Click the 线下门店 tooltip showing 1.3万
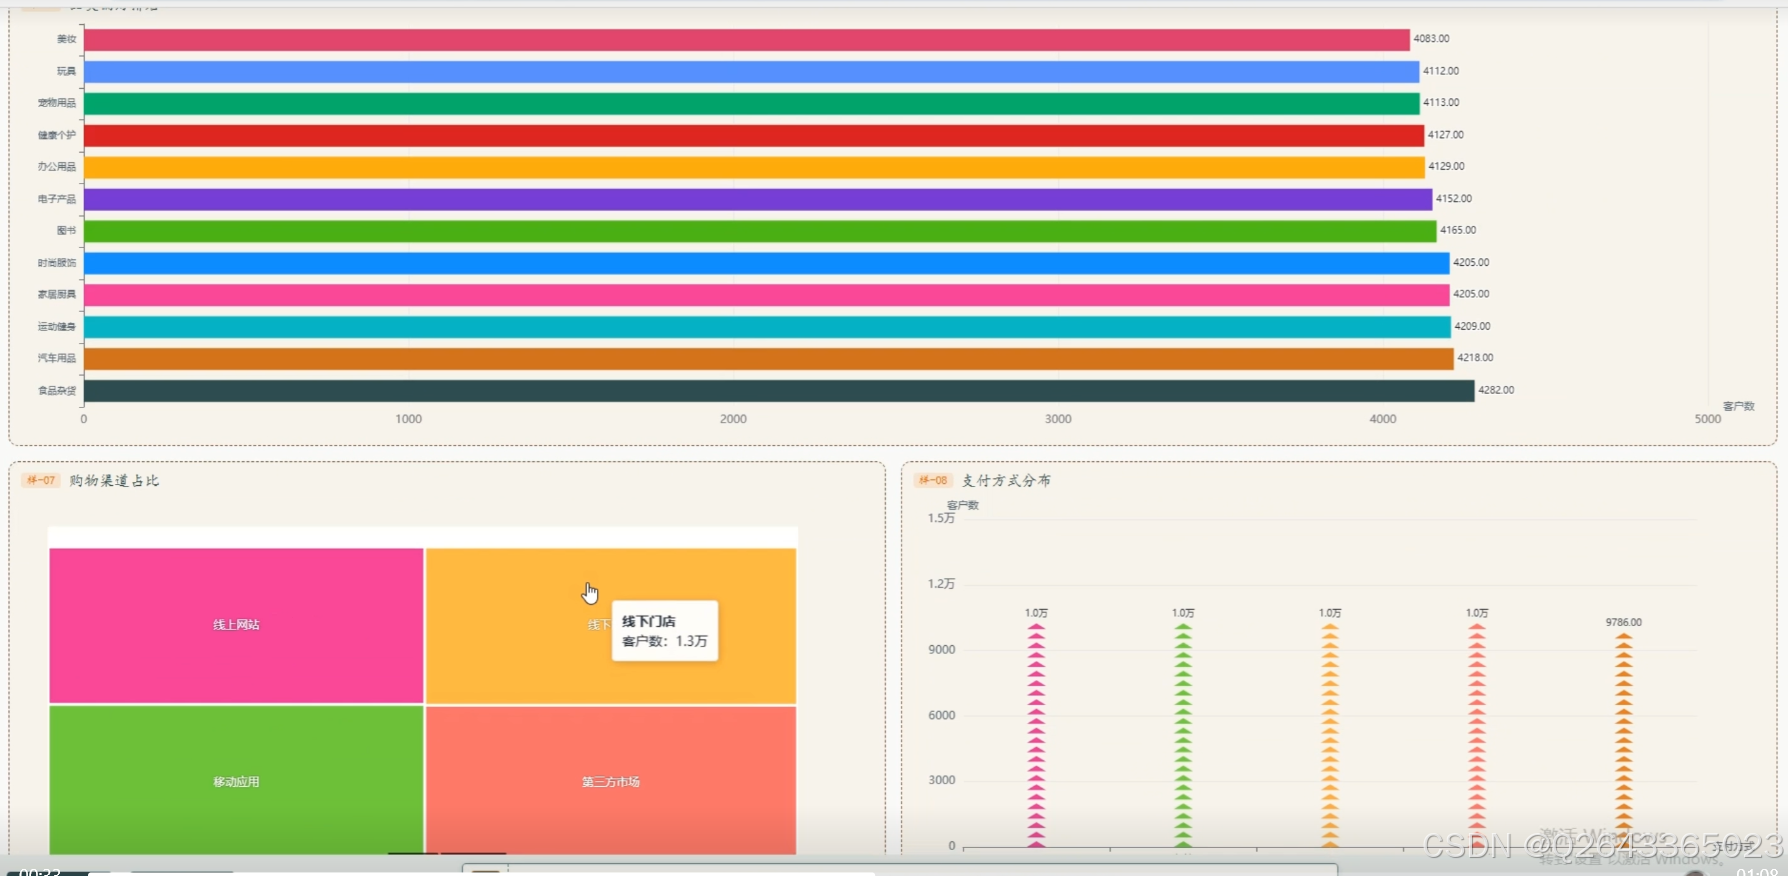The width and height of the screenshot is (1788, 876). [x=665, y=631]
